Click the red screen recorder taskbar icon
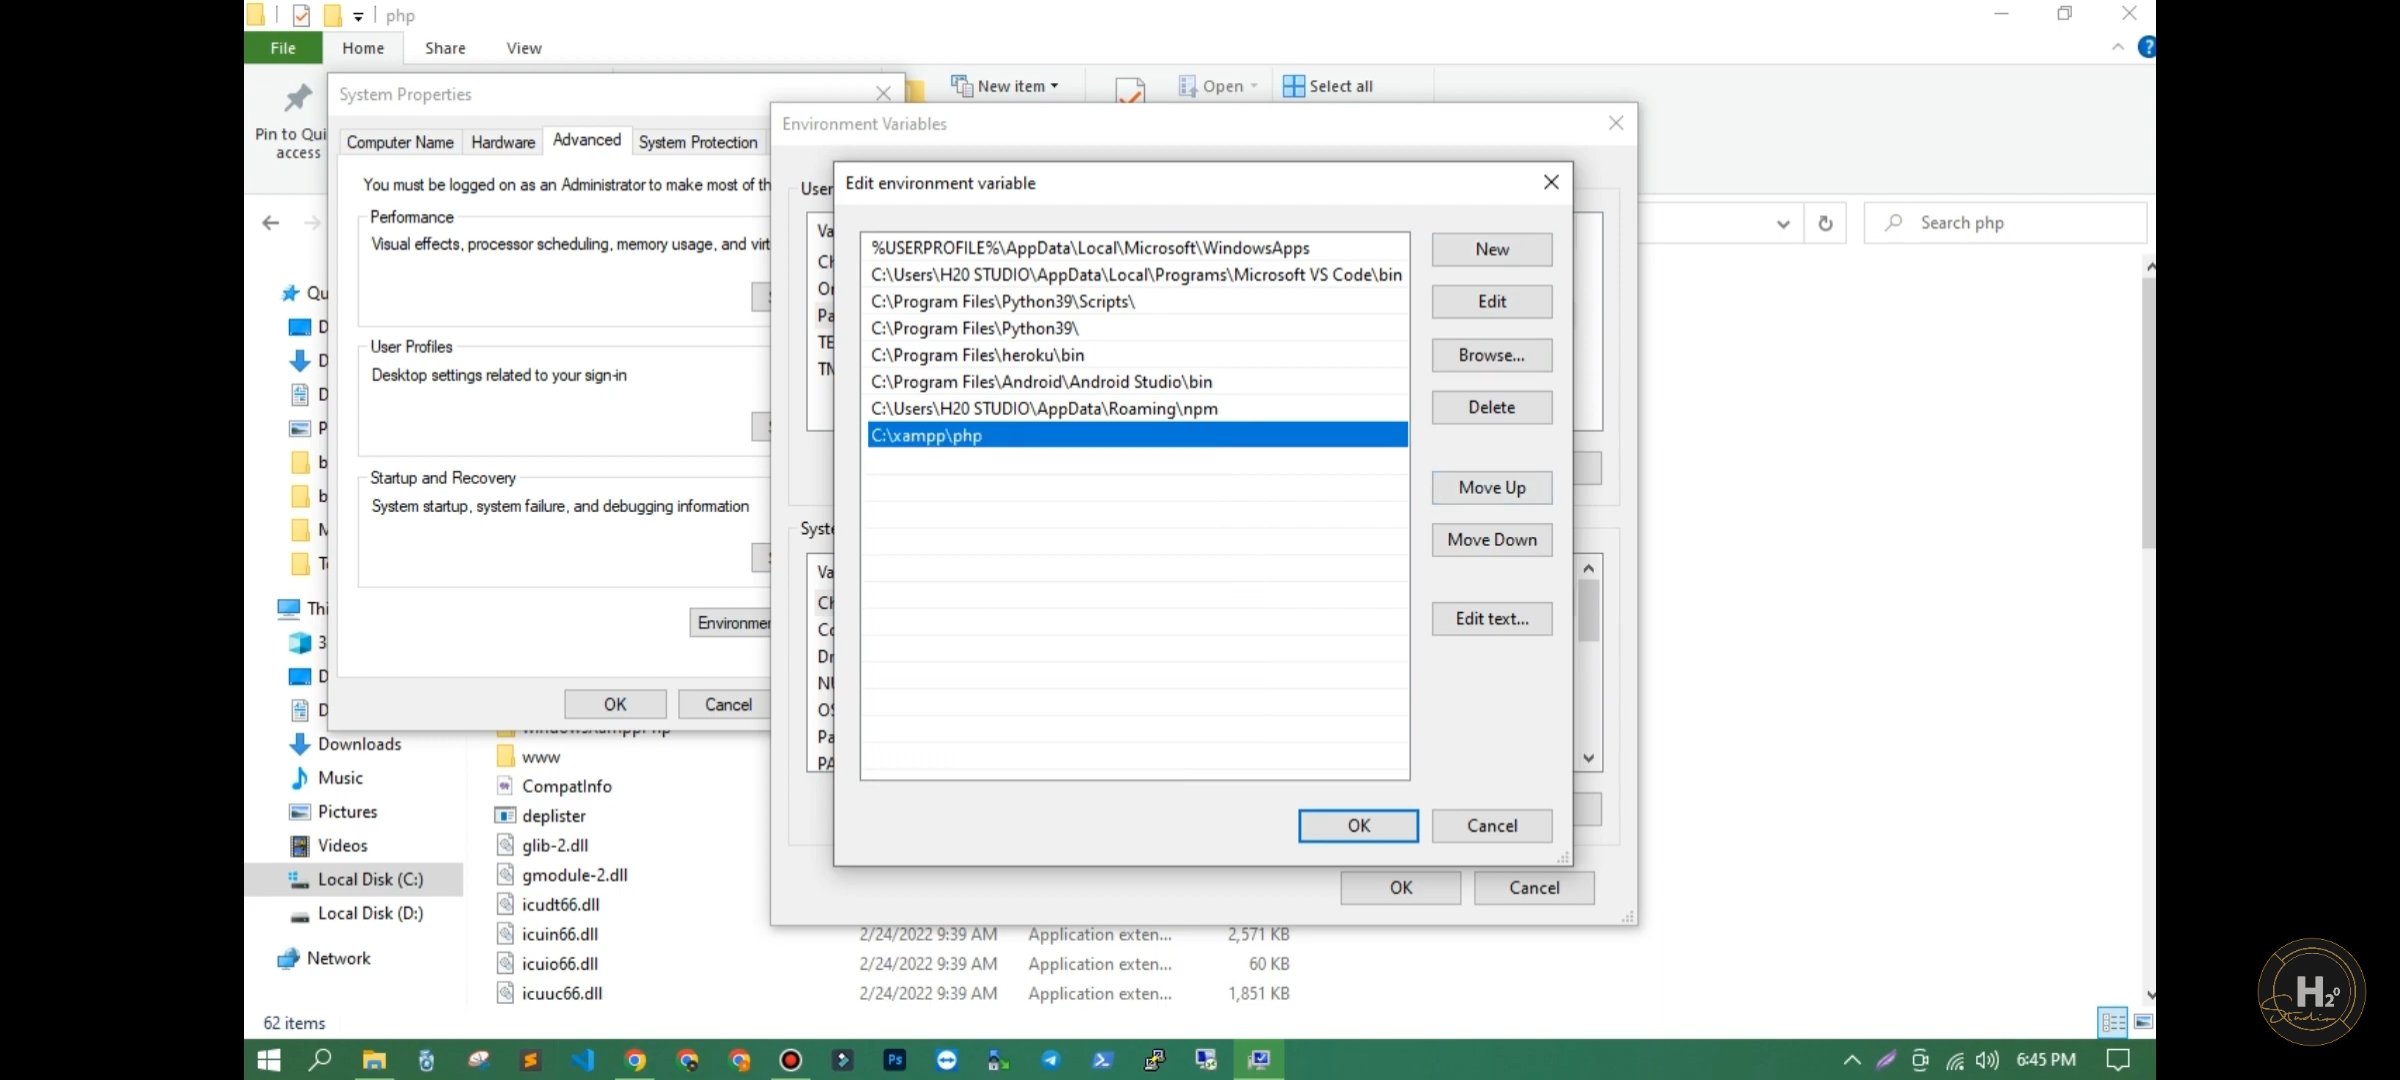The width and height of the screenshot is (2400, 1080). (791, 1060)
